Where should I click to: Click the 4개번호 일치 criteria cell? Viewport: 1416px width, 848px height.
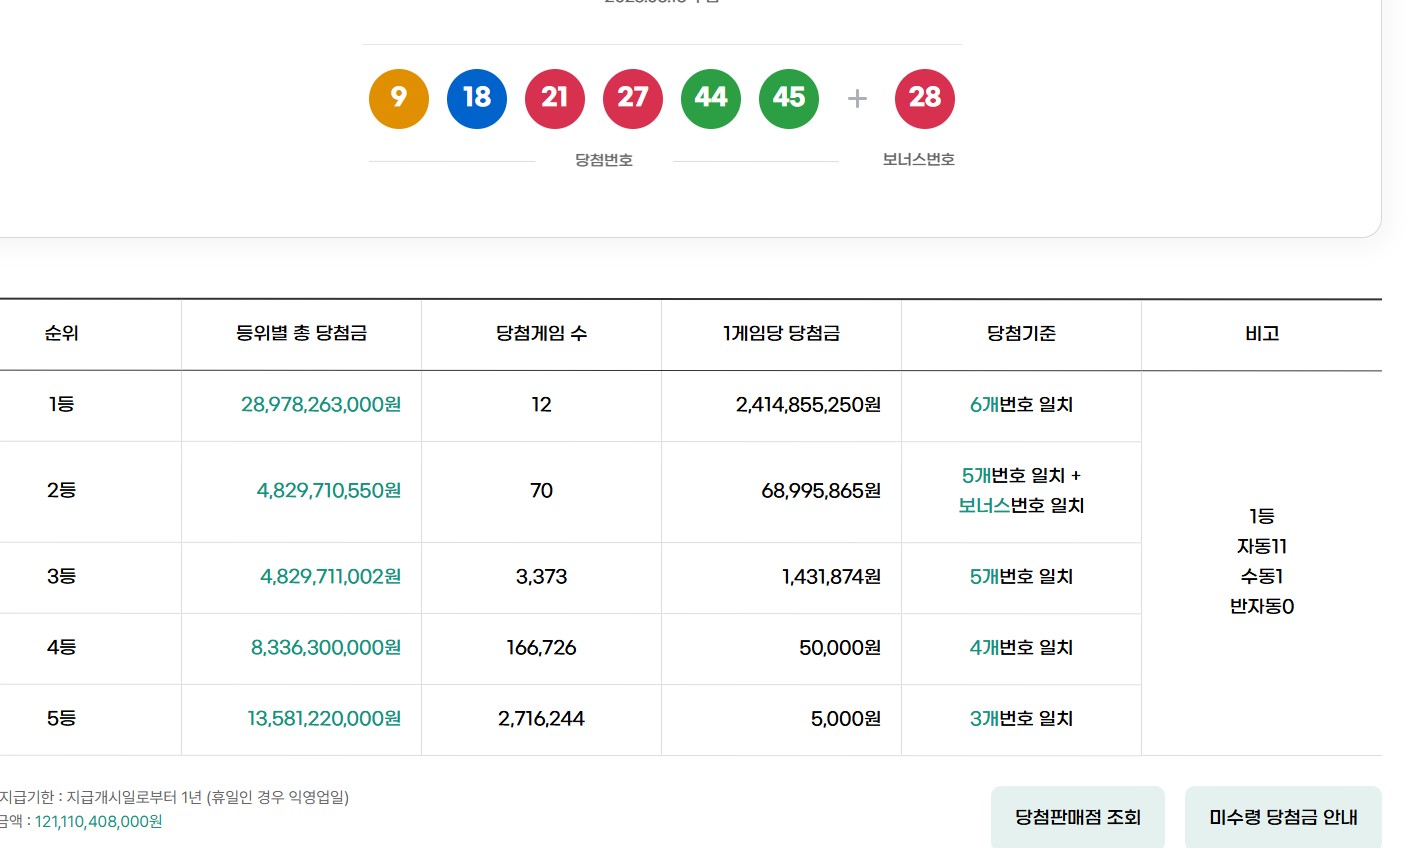(1021, 648)
